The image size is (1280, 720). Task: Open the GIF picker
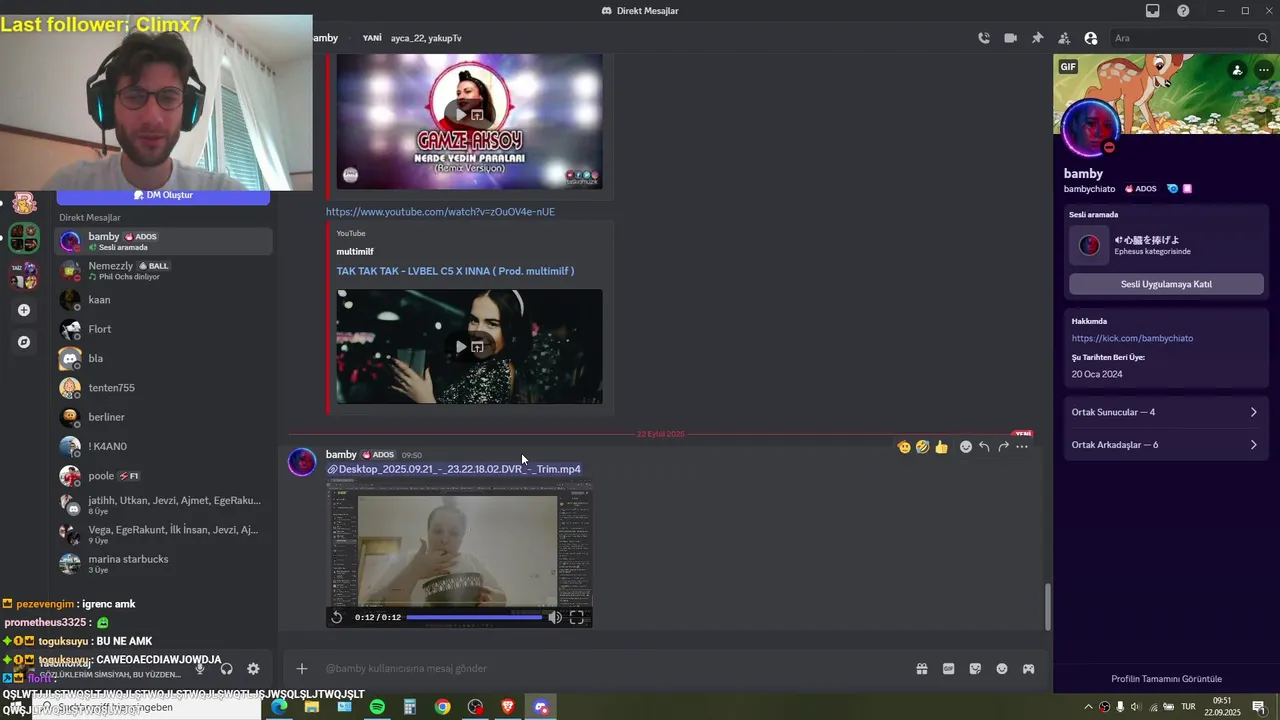click(x=948, y=669)
